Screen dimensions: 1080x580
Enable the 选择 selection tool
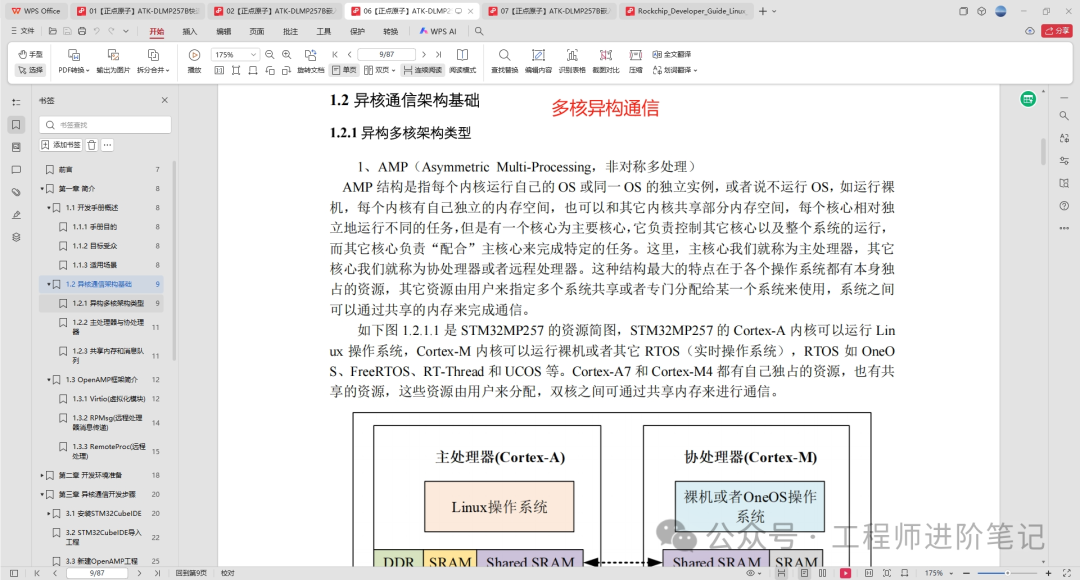pos(30,70)
